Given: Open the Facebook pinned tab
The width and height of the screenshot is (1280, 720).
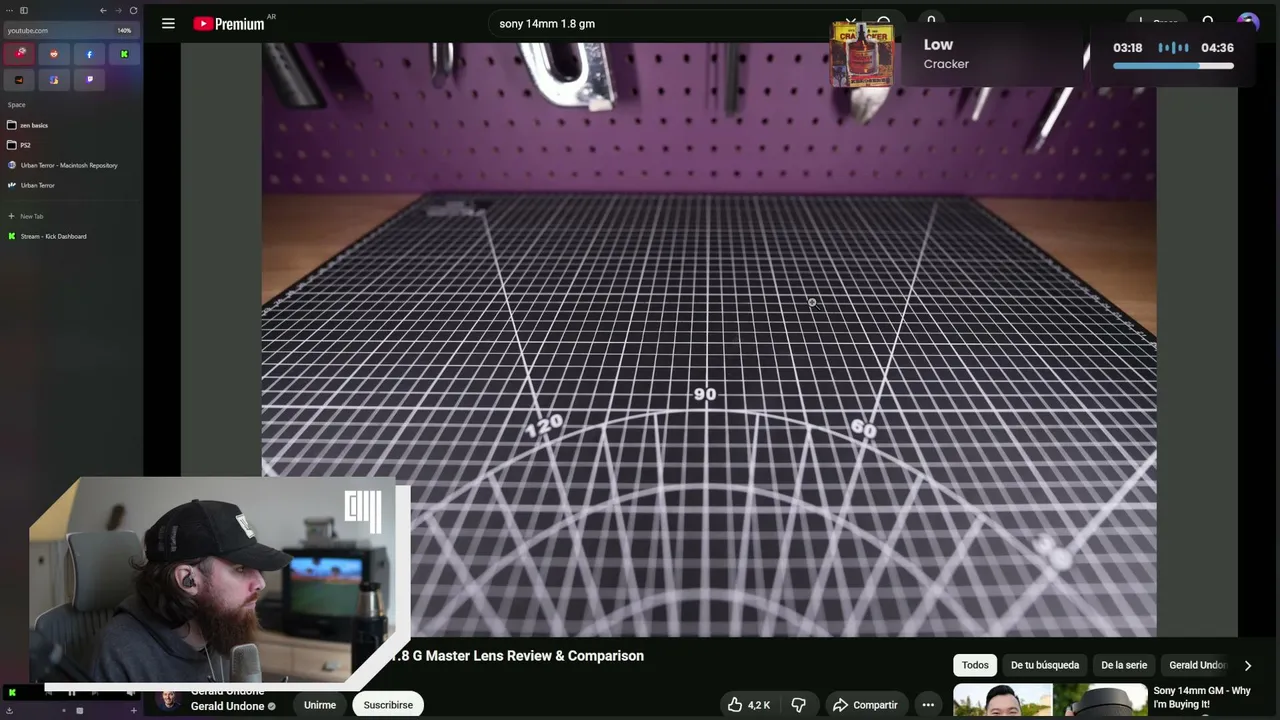Looking at the screenshot, I should click(89, 54).
